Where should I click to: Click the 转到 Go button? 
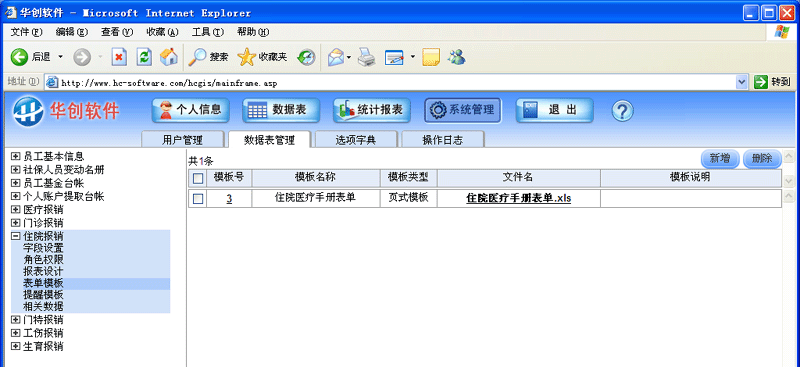pos(772,82)
